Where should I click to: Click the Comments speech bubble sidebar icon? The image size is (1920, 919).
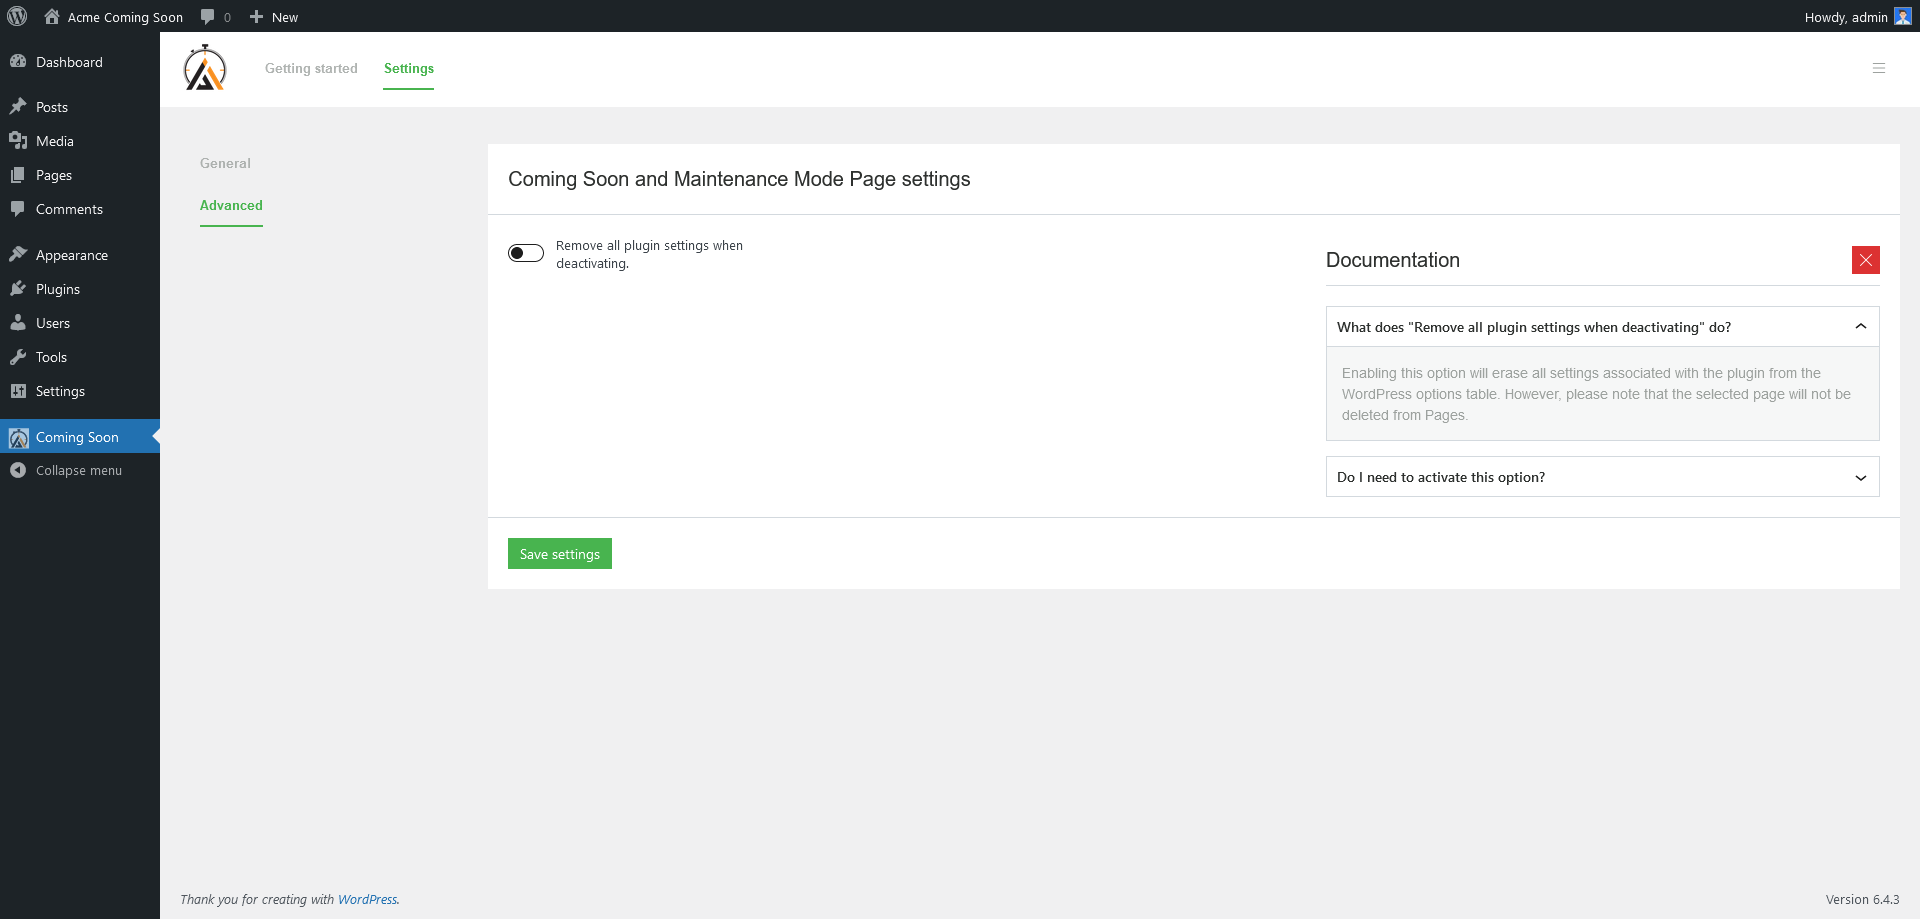point(18,208)
